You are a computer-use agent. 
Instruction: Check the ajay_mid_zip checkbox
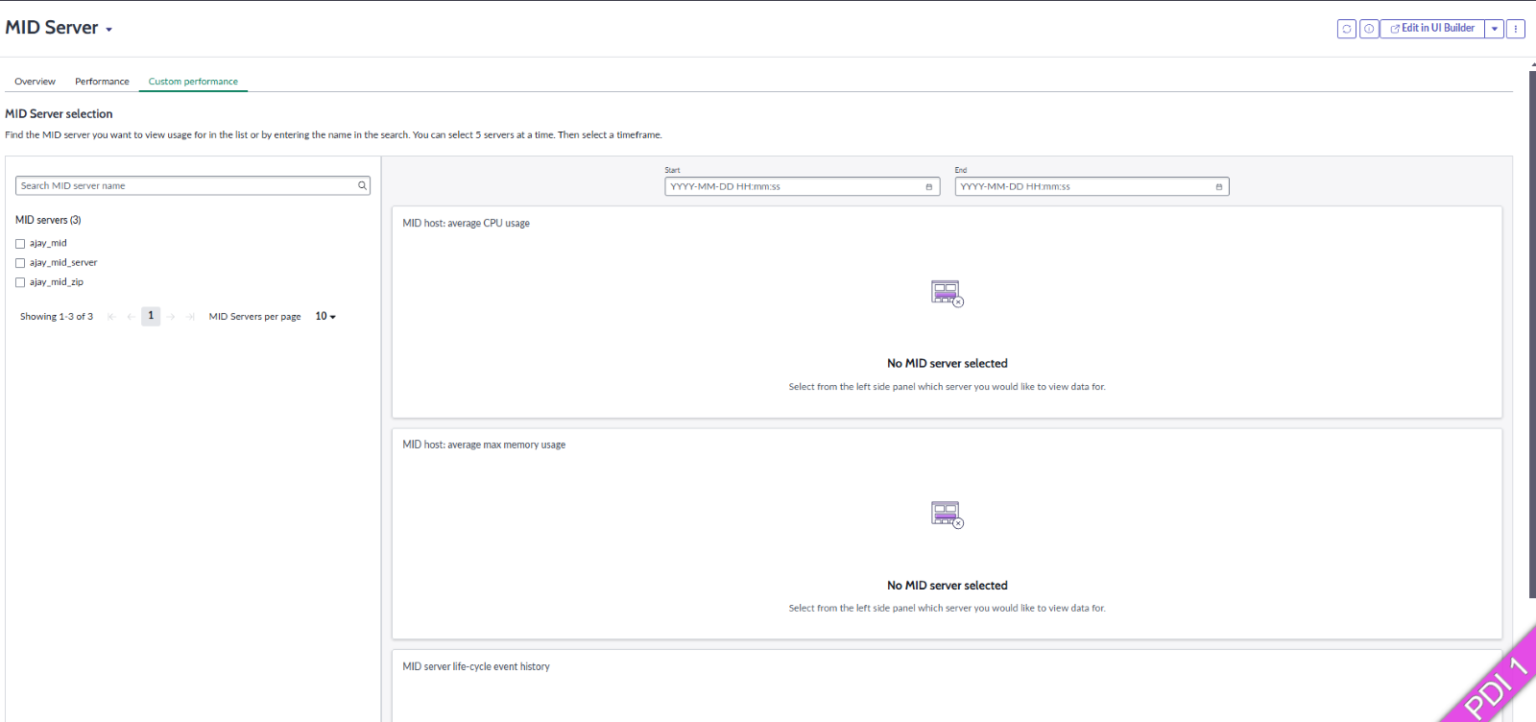[x=20, y=282]
